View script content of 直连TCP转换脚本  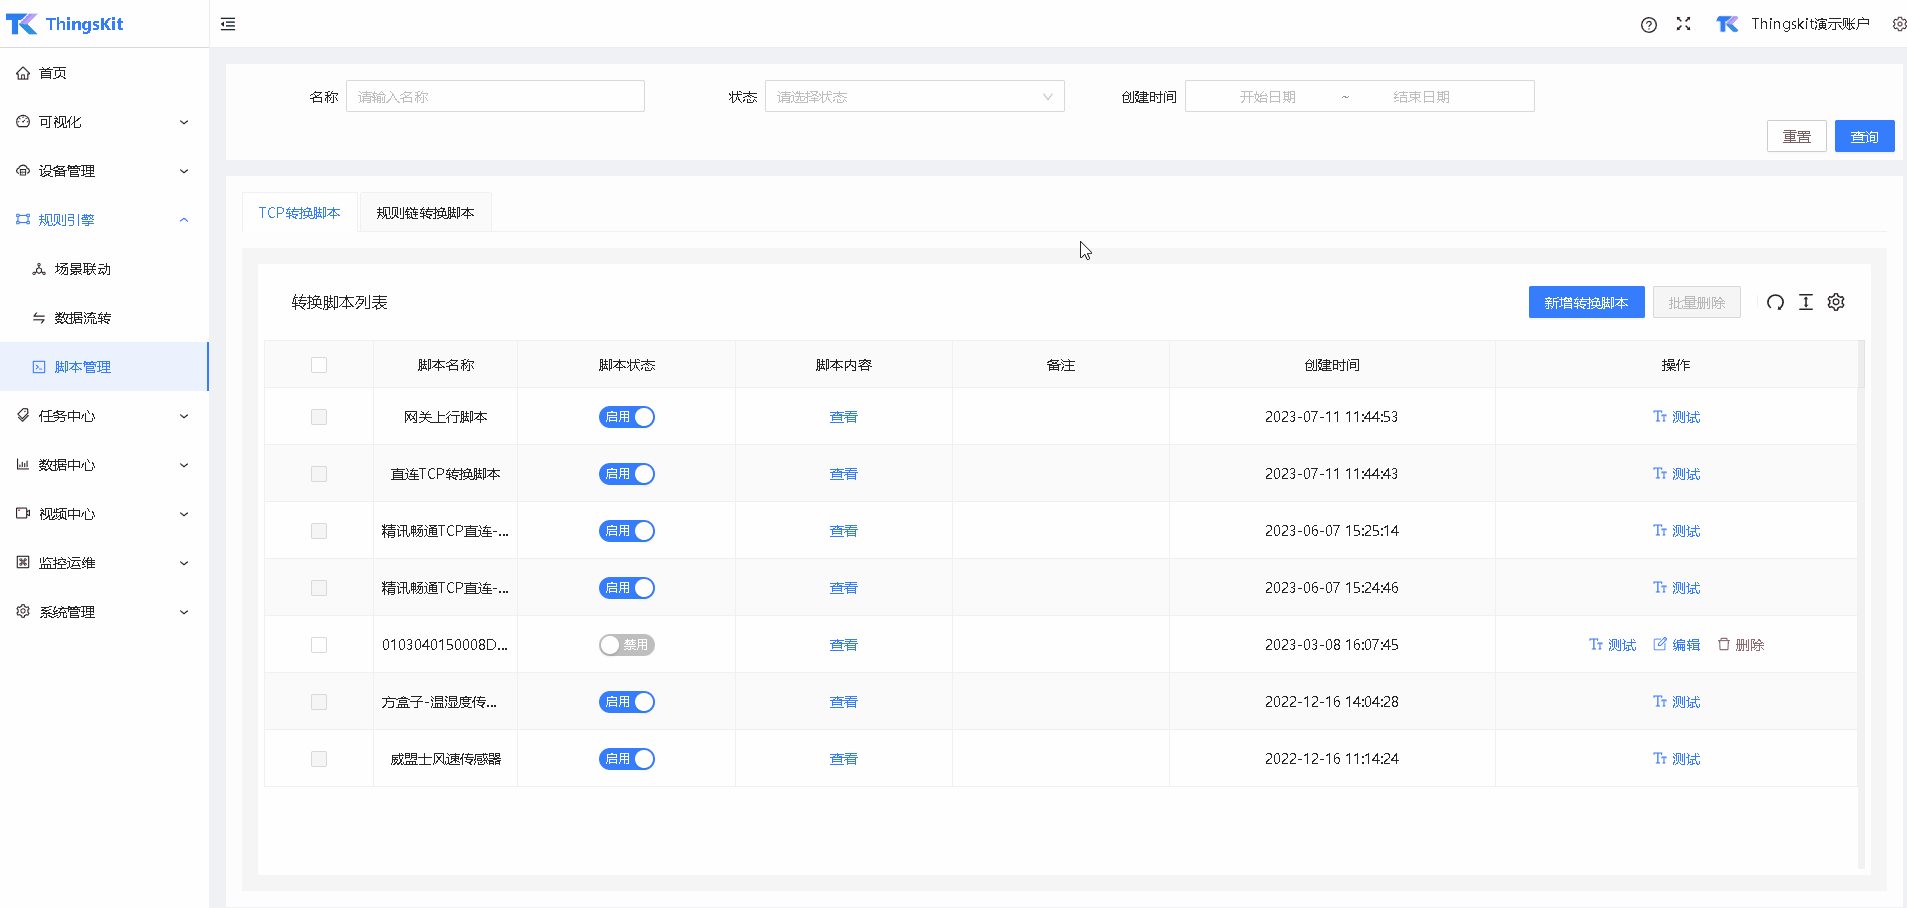843,474
